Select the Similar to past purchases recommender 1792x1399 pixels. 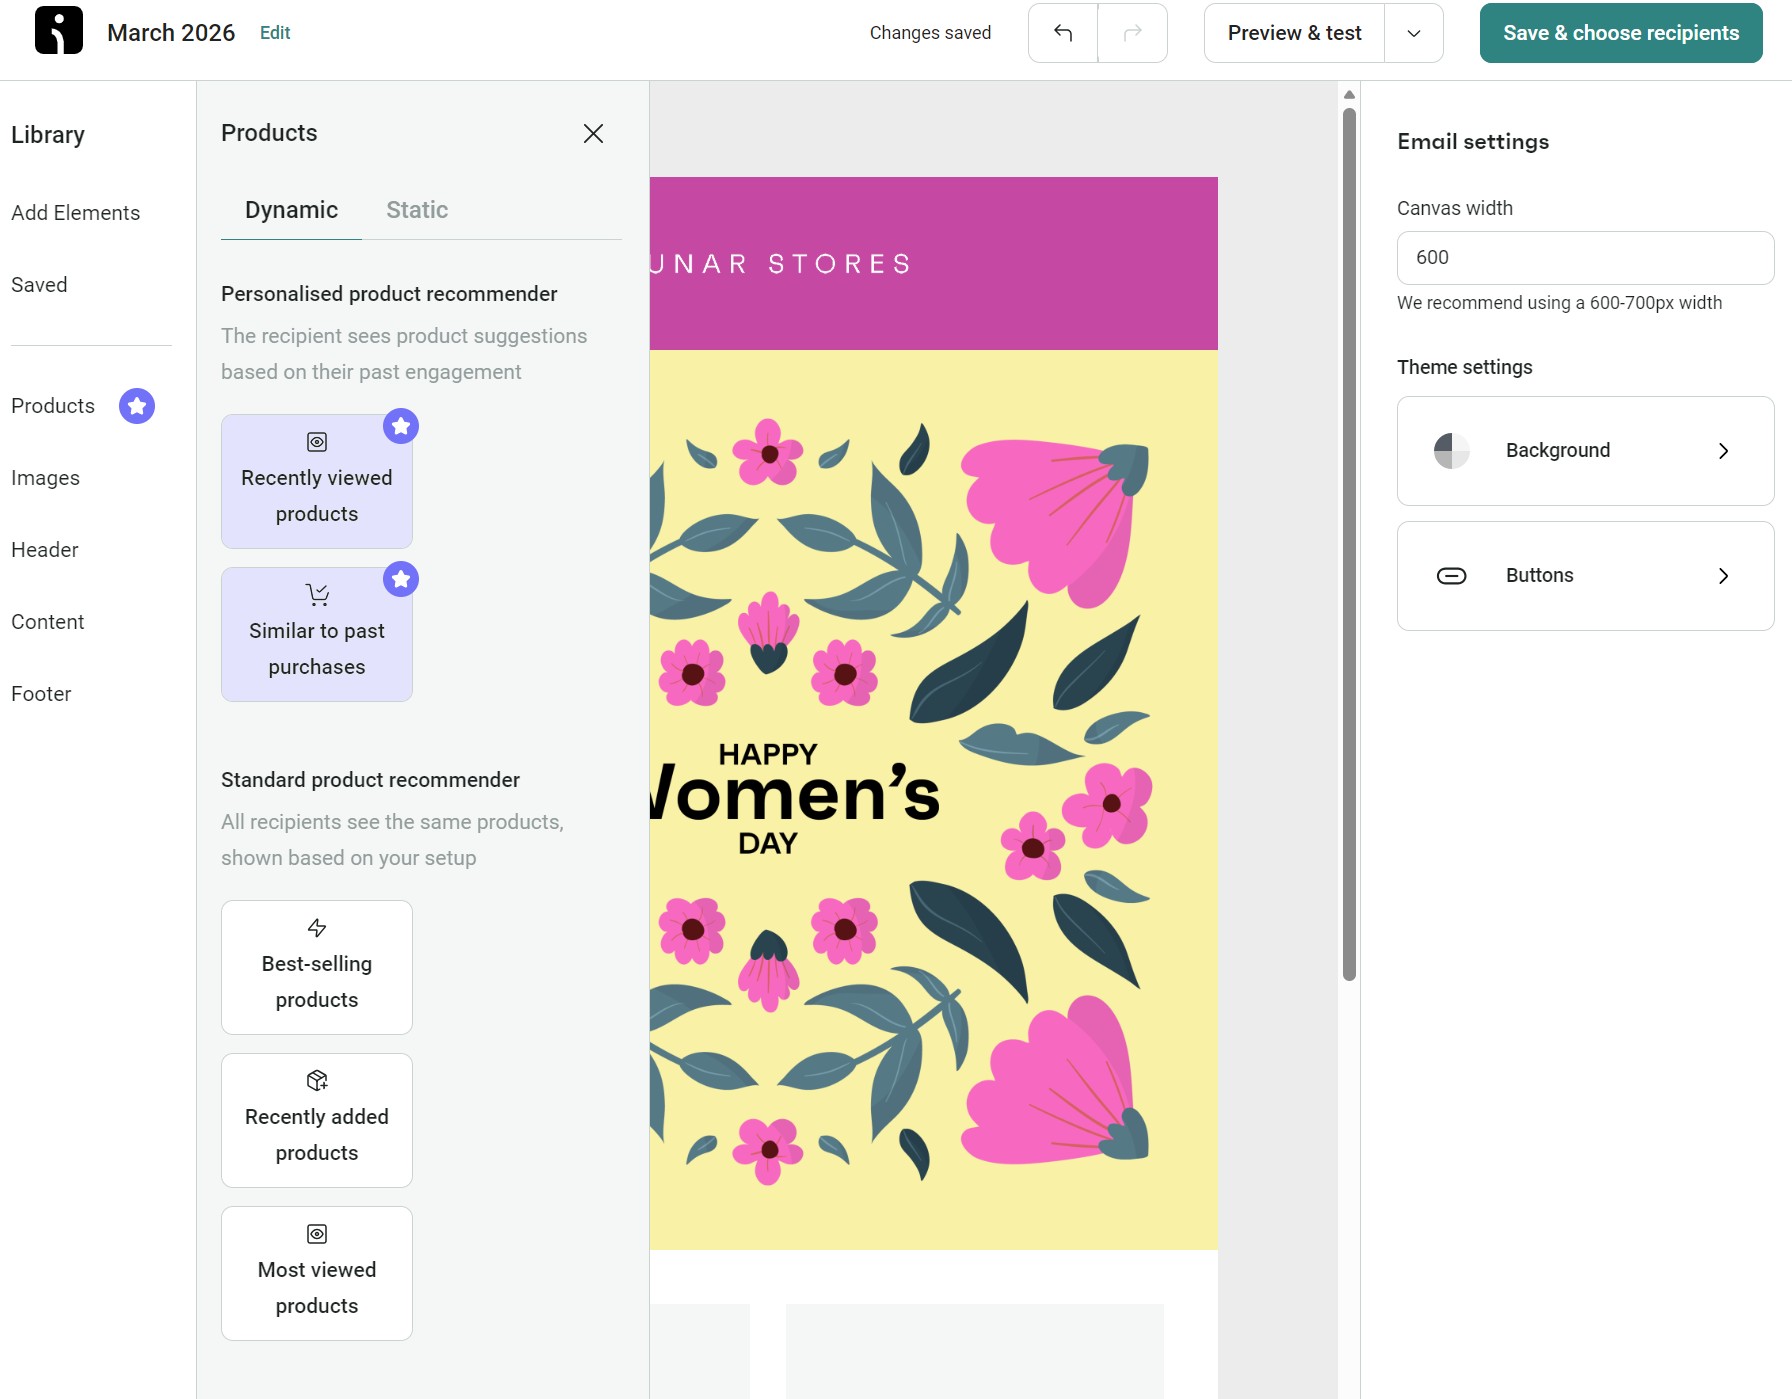[316, 633]
